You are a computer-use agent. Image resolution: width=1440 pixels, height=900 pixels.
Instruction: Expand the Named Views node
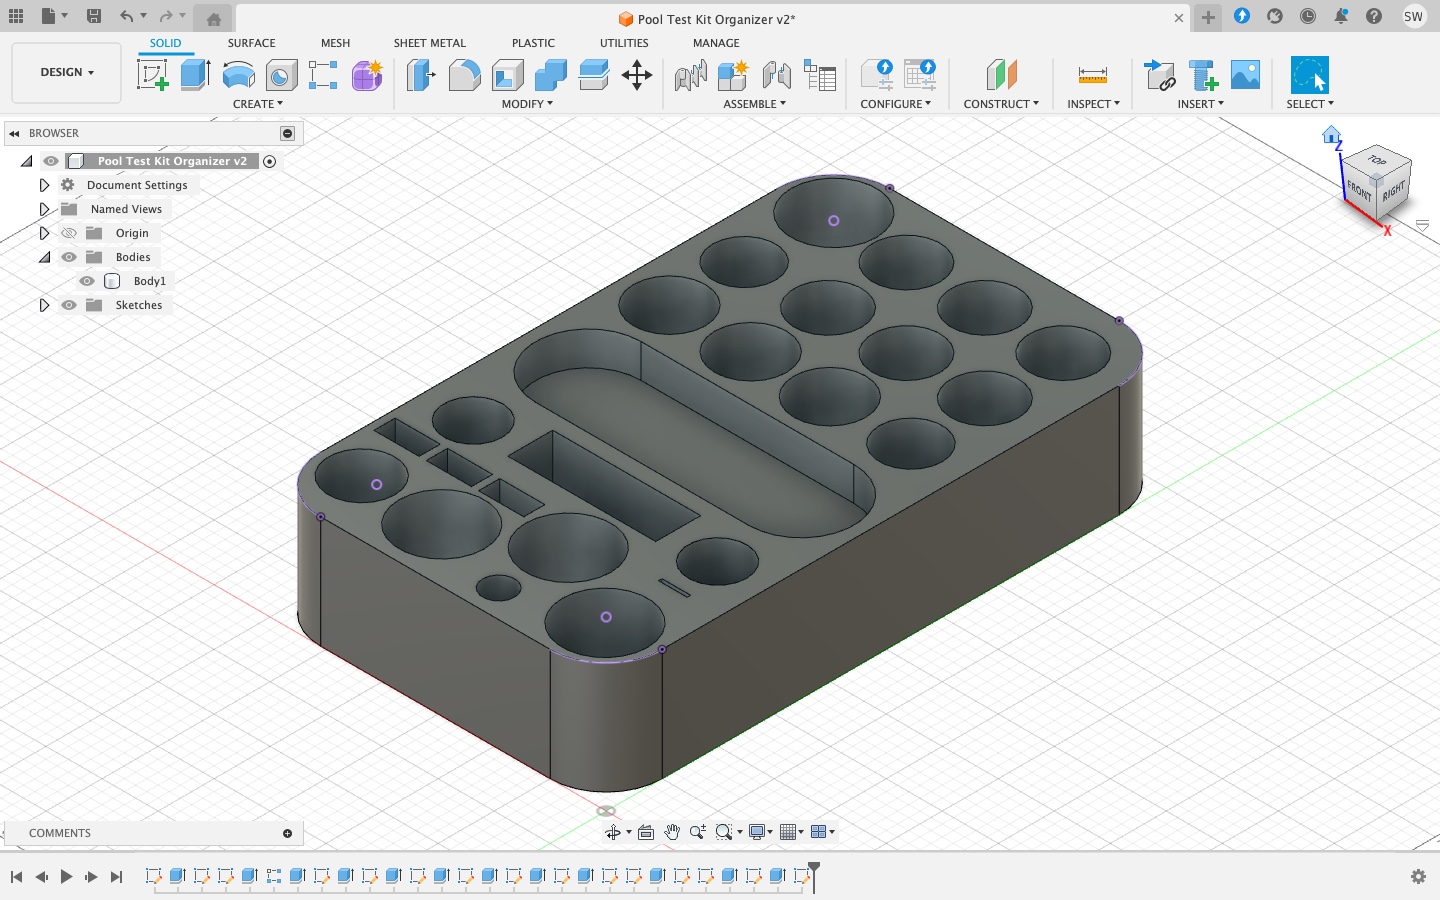coord(44,209)
